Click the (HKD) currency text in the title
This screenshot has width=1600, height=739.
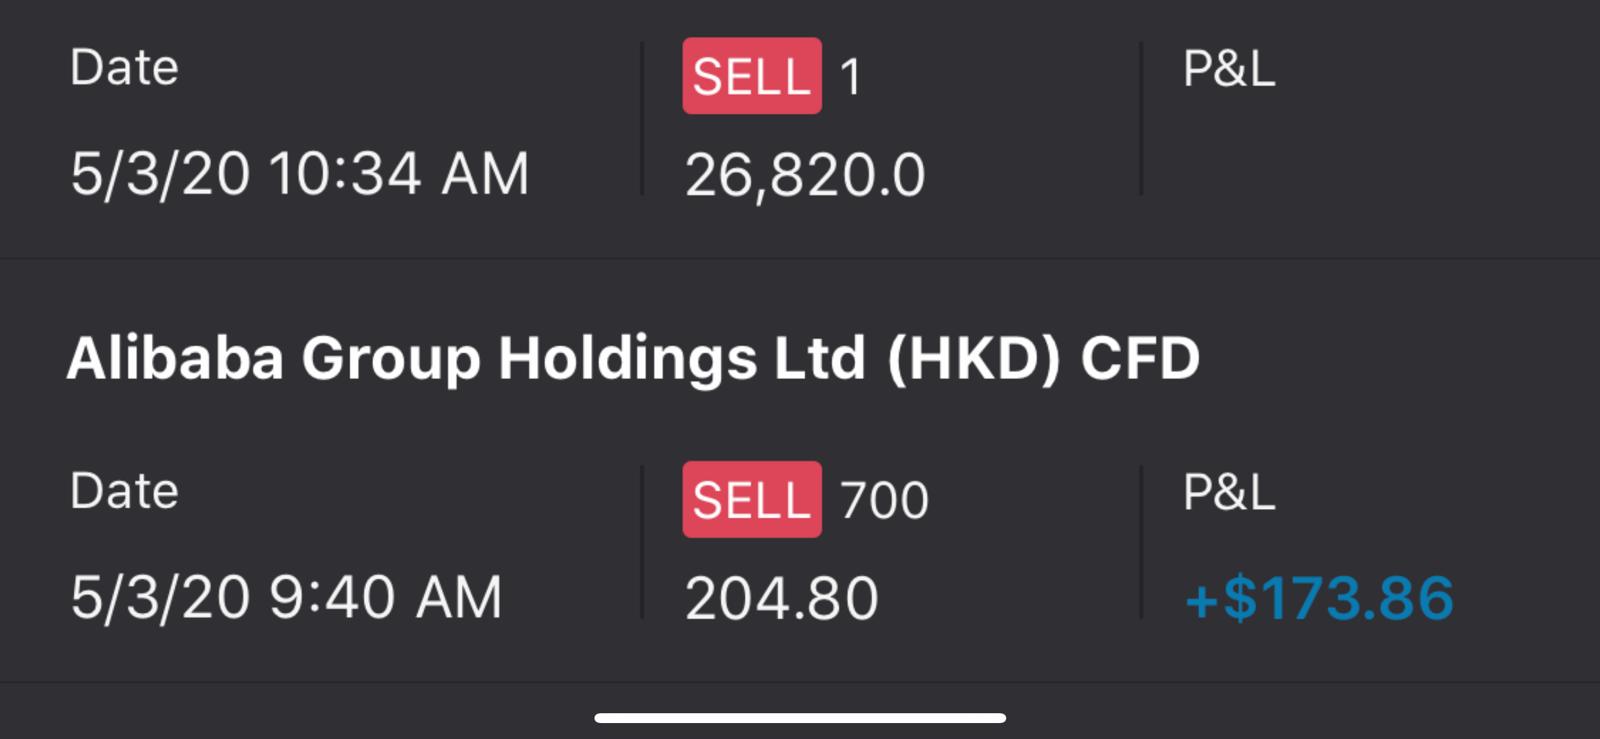click(x=972, y=359)
